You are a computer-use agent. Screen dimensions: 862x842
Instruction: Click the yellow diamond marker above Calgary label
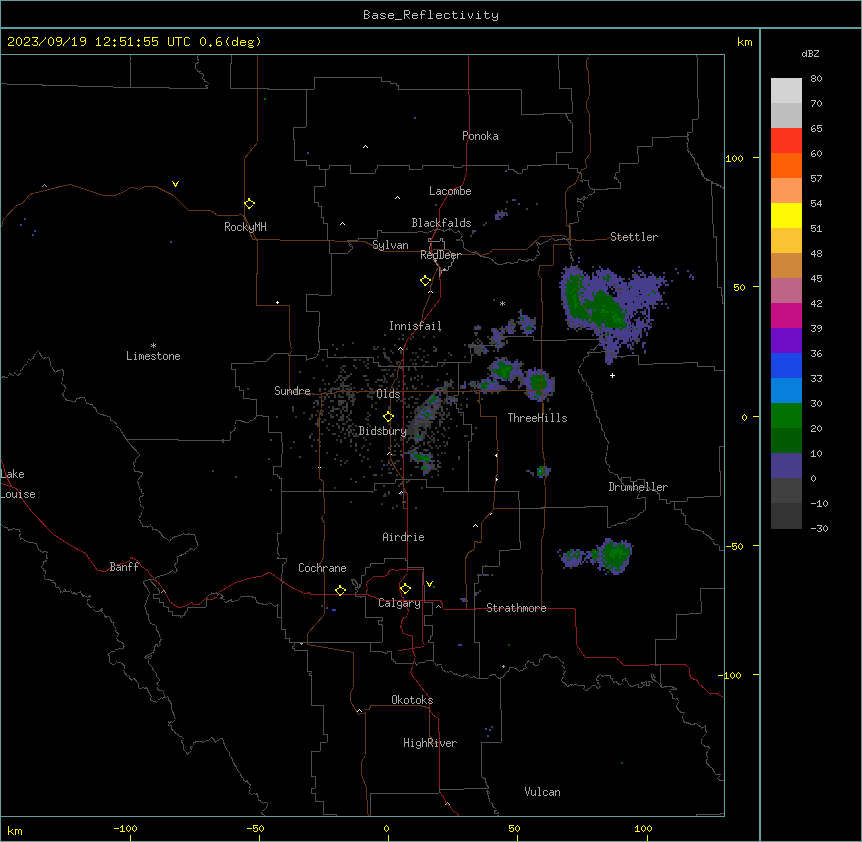pos(406,589)
